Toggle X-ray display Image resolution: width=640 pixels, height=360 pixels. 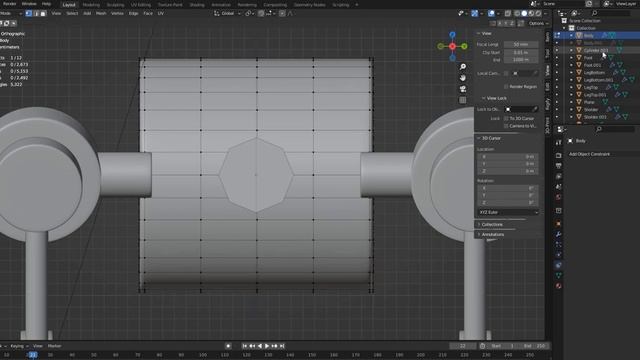508,13
